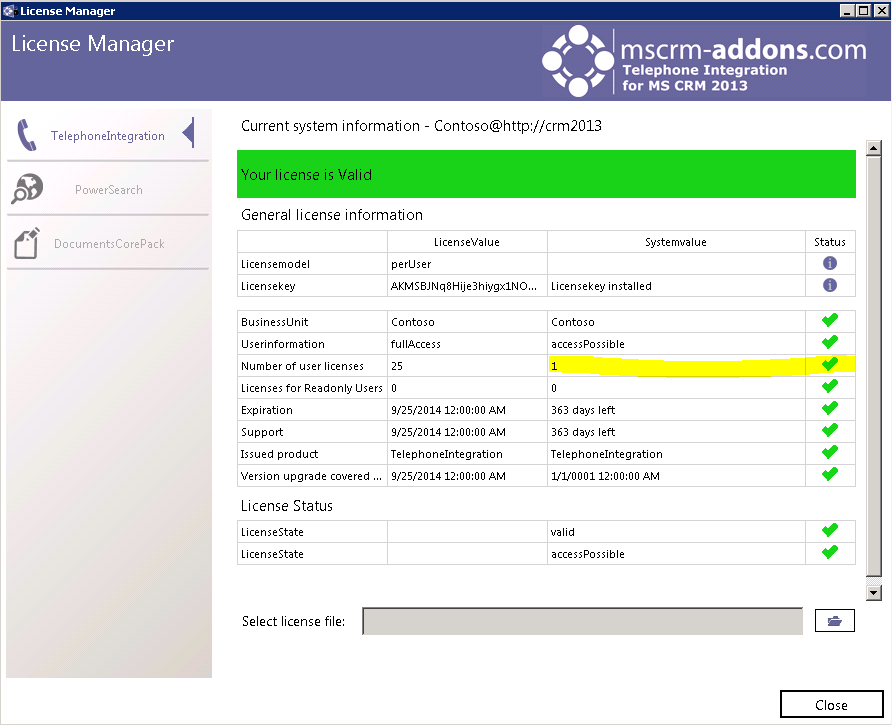Click the Licensekey info status icon
The width and height of the screenshot is (892, 725).
[x=829, y=285]
